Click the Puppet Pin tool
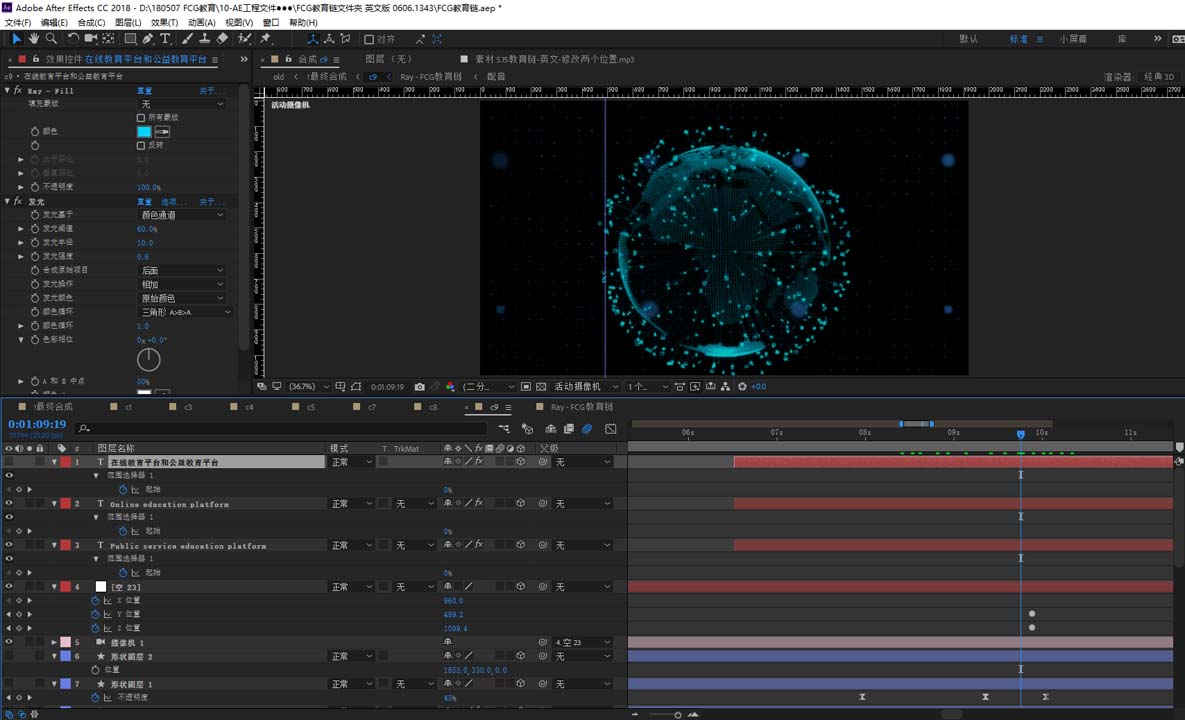 [x=266, y=39]
